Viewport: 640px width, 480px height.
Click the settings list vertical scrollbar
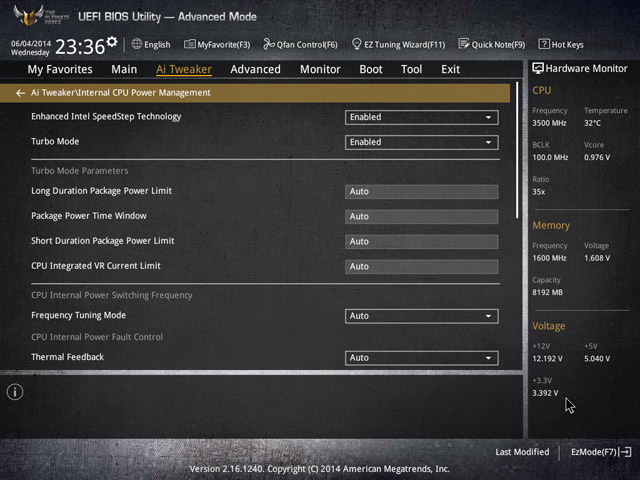[x=517, y=150]
